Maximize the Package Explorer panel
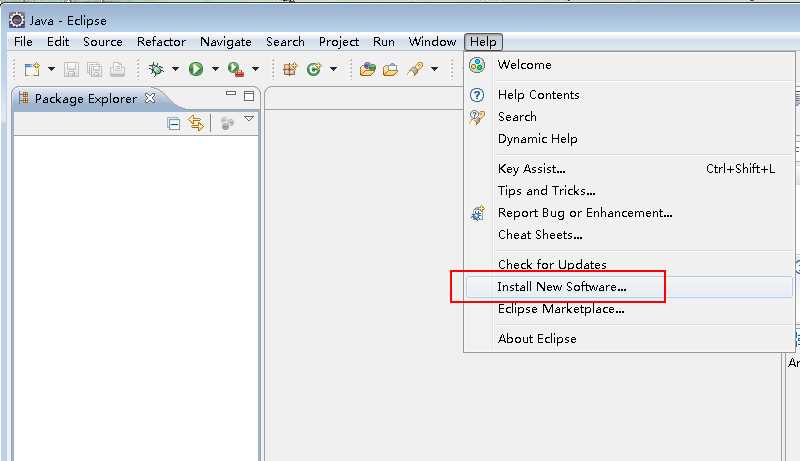800x461 pixels. (249, 95)
